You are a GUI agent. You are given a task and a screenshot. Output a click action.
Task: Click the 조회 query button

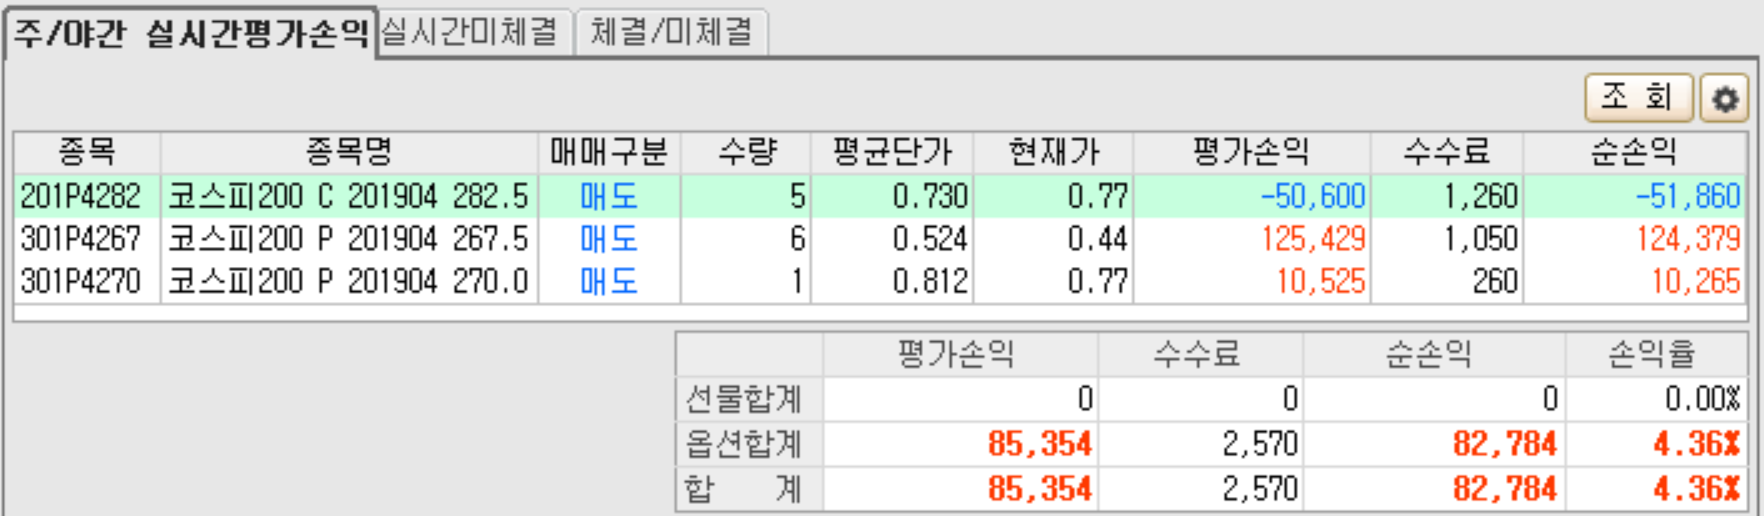click(1638, 98)
